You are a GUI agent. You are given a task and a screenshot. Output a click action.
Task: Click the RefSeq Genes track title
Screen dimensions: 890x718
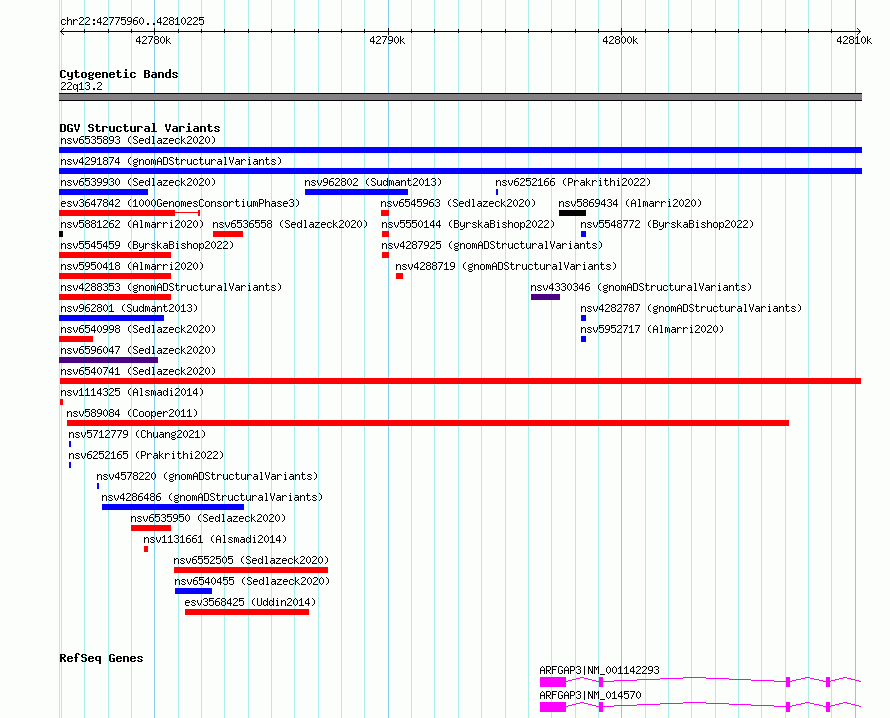click(x=101, y=658)
